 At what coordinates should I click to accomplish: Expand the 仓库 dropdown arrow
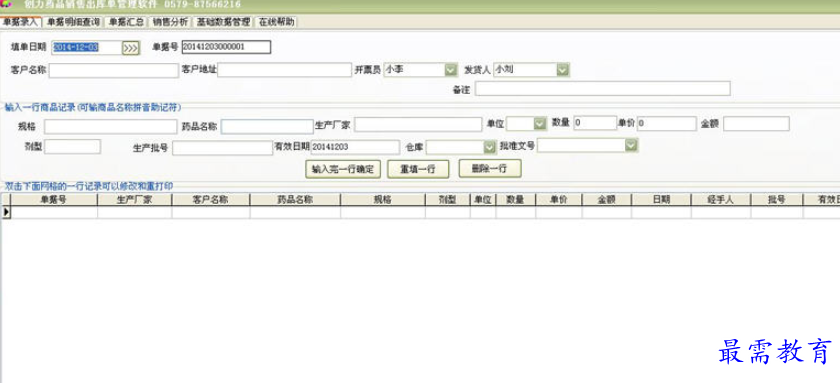pyautogui.click(x=490, y=147)
